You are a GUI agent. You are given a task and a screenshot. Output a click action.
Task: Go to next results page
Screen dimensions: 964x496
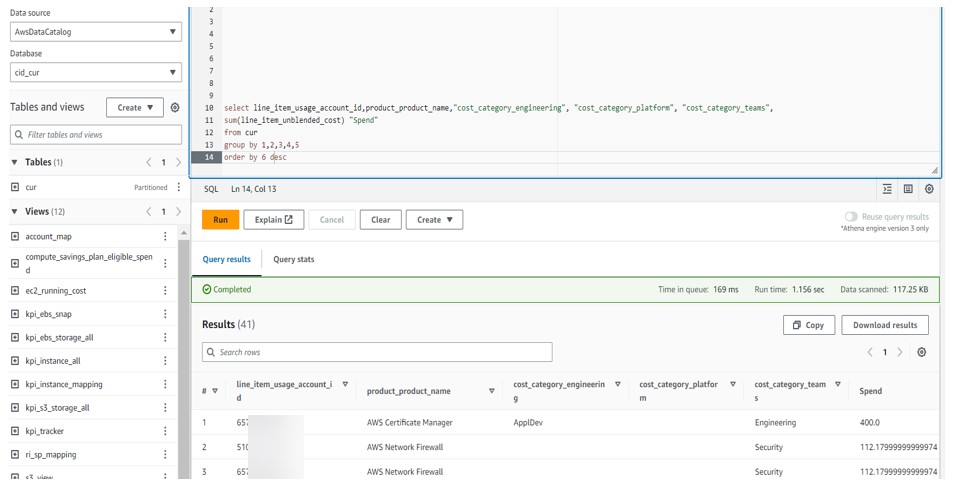pyautogui.click(x=900, y=352)
